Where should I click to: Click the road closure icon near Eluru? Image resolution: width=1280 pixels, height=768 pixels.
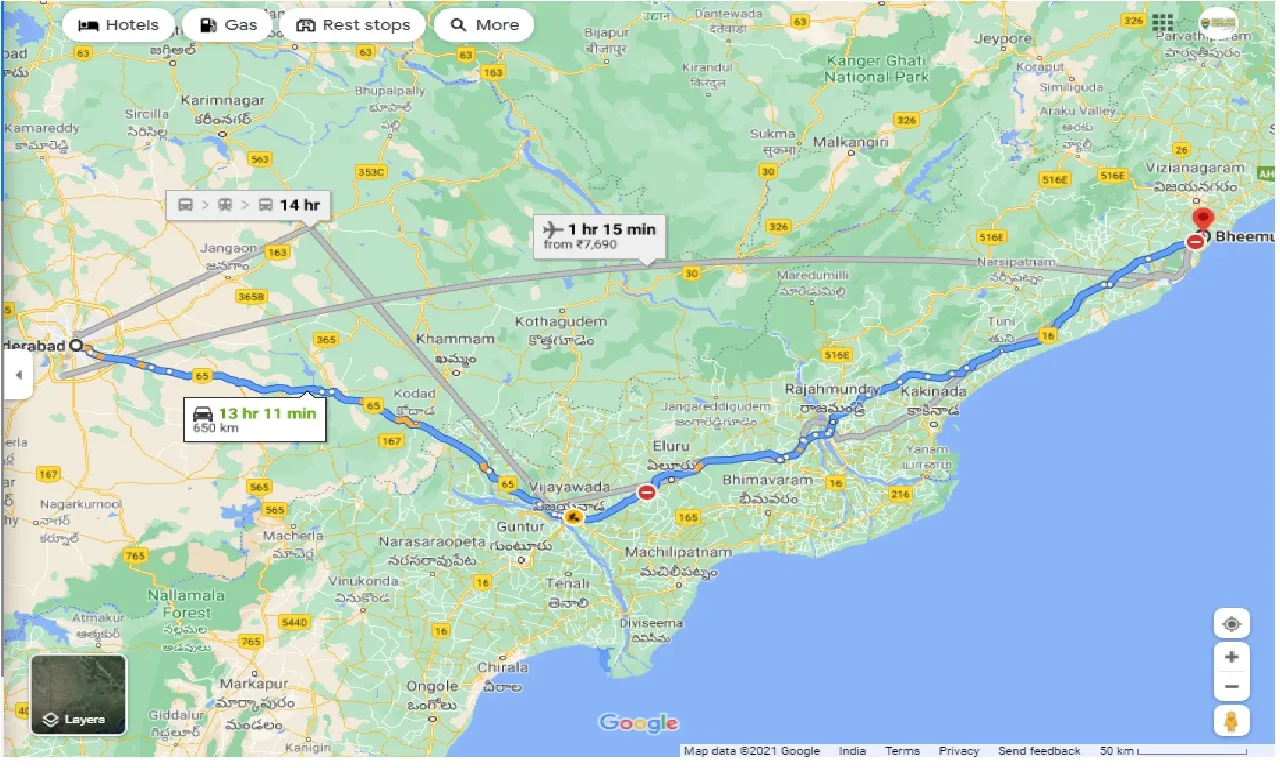[x=647, y=492]
